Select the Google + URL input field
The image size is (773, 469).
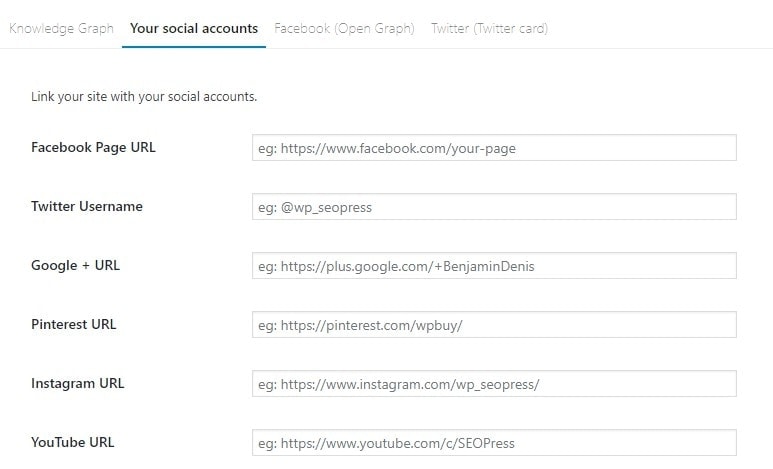click(x=494, y=266)
